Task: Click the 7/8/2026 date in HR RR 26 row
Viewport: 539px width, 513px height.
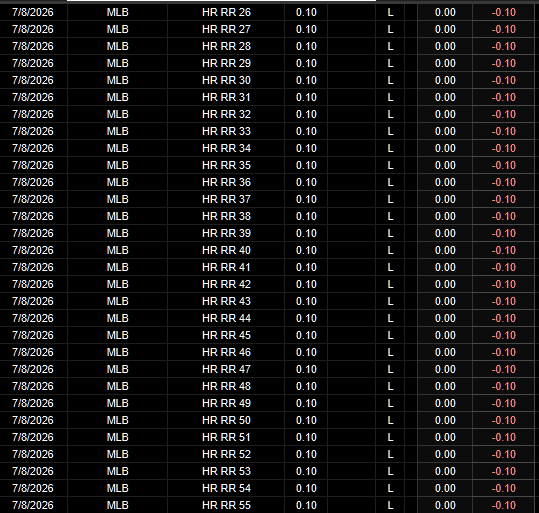Action: tap(33, 12)
